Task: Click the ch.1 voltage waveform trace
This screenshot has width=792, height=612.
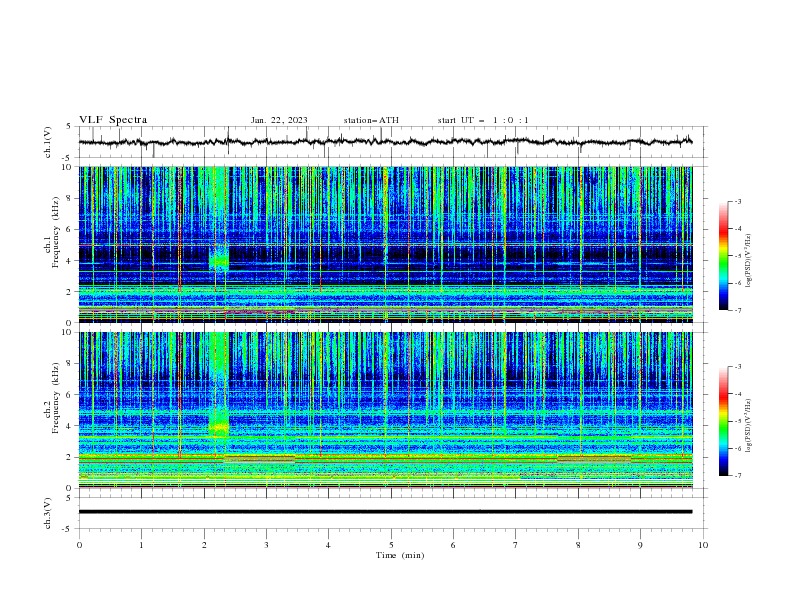Action: pyautogui.click(x=385, y=142)
